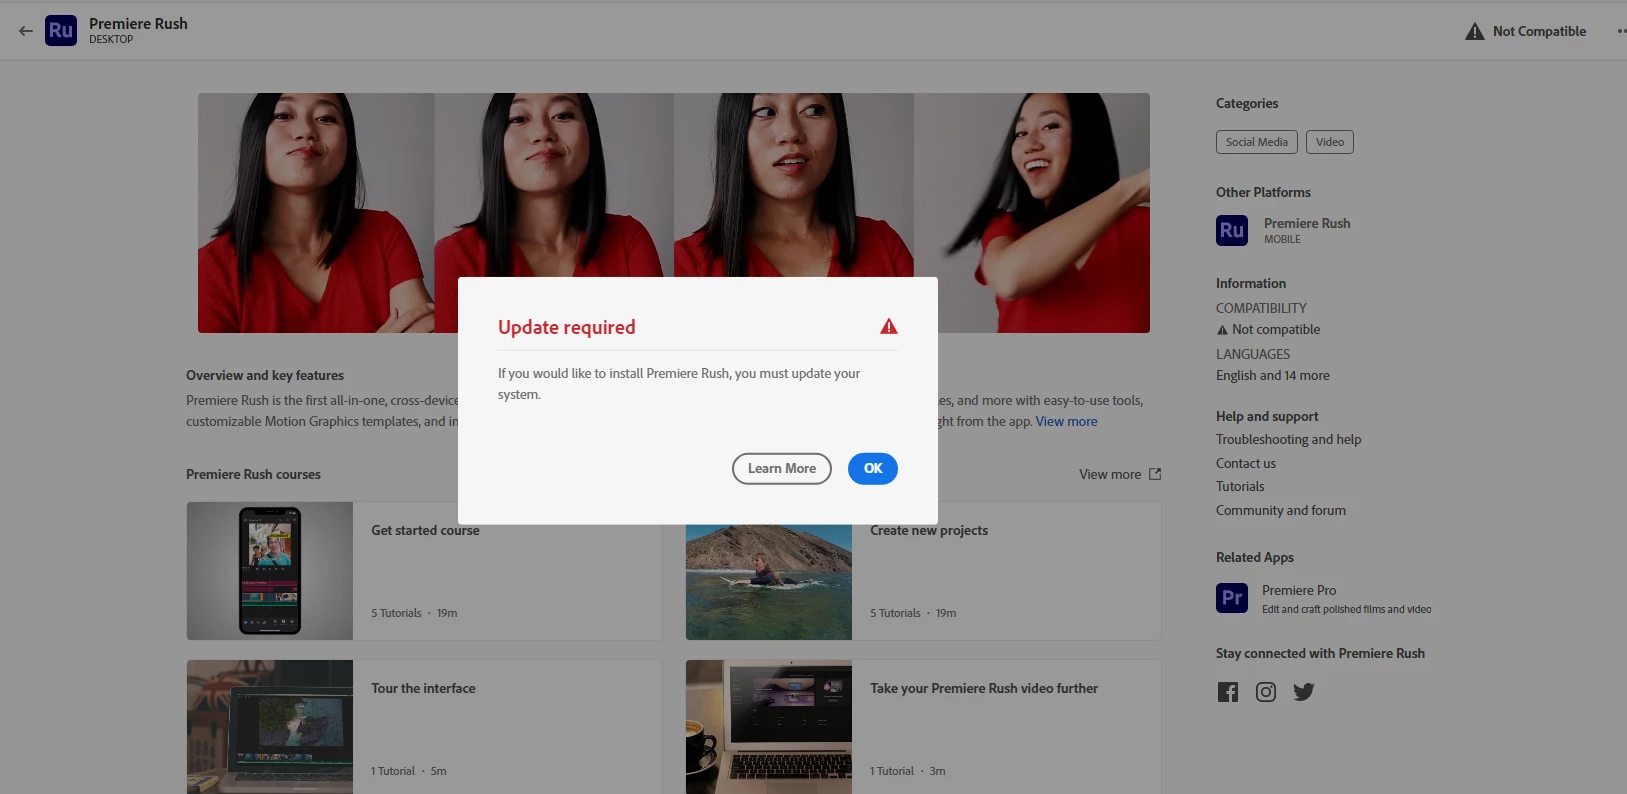Image resolution: width=1627 pixels, height=794 pixels.
Task: Open Tour the interface course thumbnail
Action: coord(270,727)
